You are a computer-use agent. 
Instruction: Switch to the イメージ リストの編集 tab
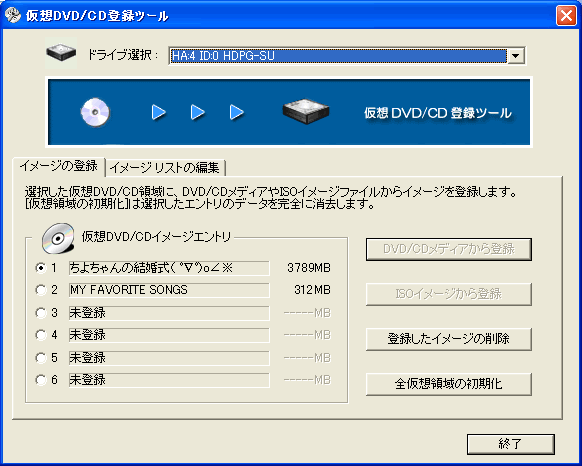[x=165, y=168]
